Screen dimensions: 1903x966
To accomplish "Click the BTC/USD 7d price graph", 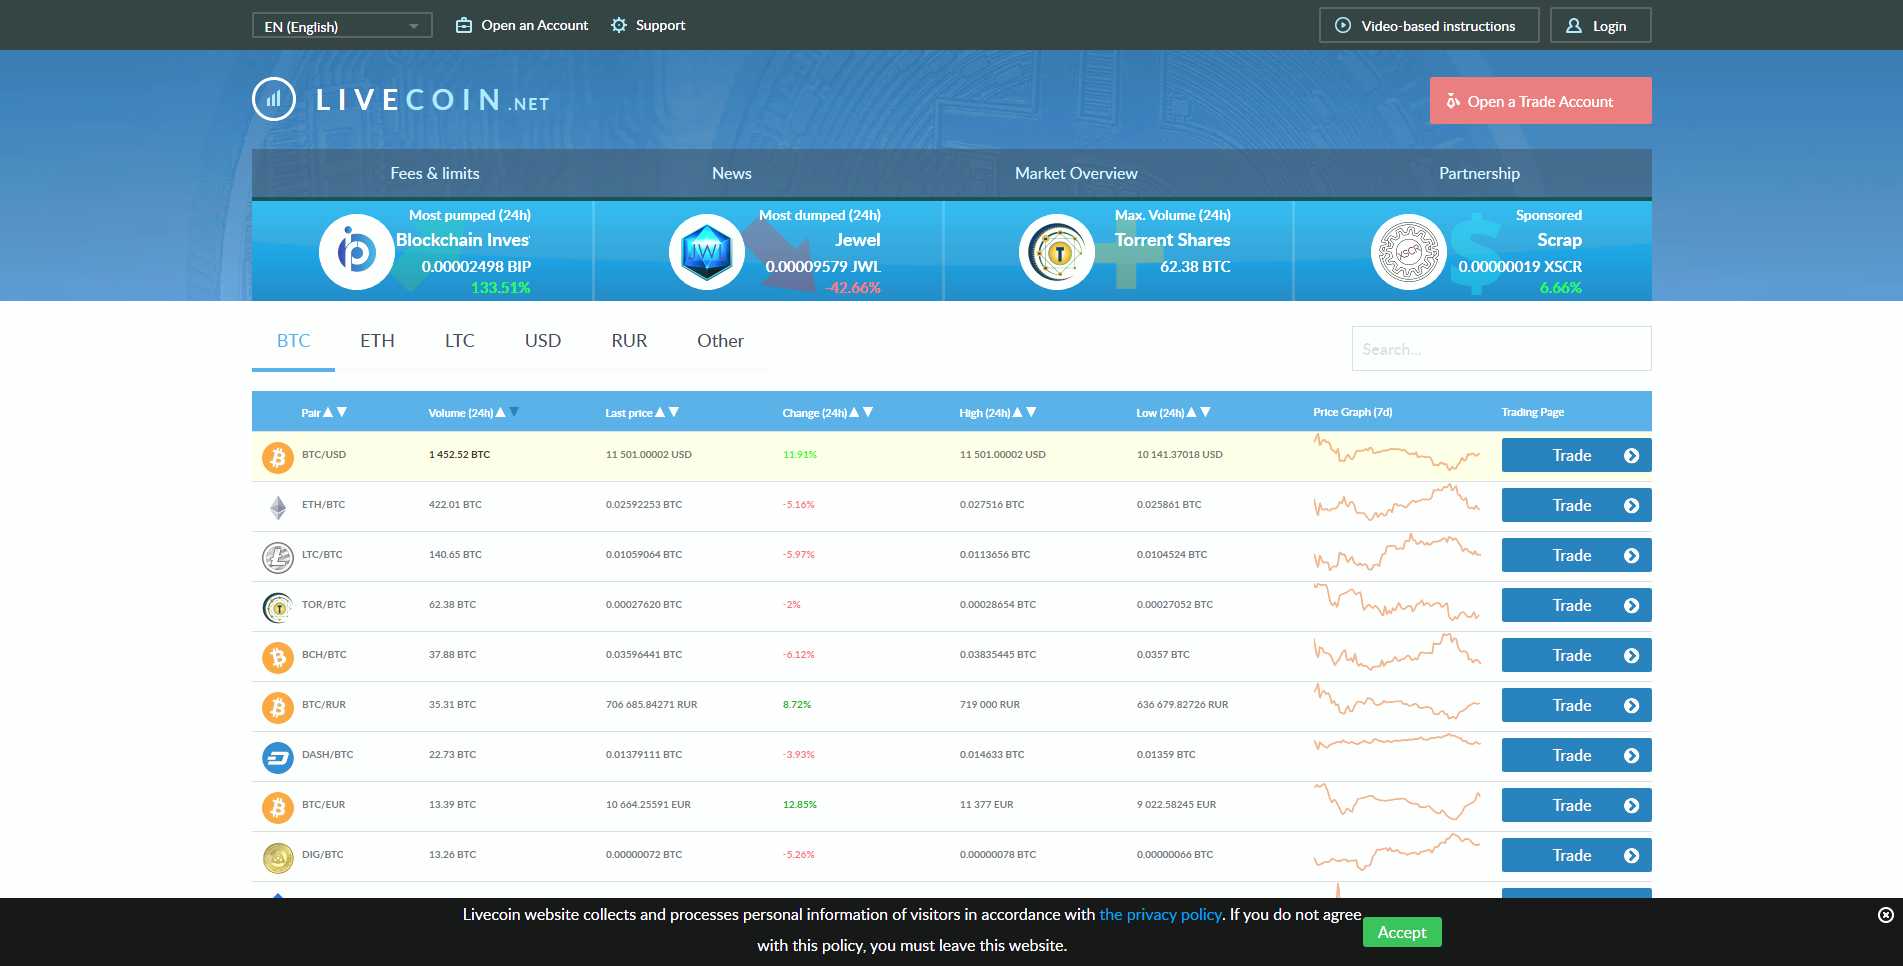I will point(1396,453).
